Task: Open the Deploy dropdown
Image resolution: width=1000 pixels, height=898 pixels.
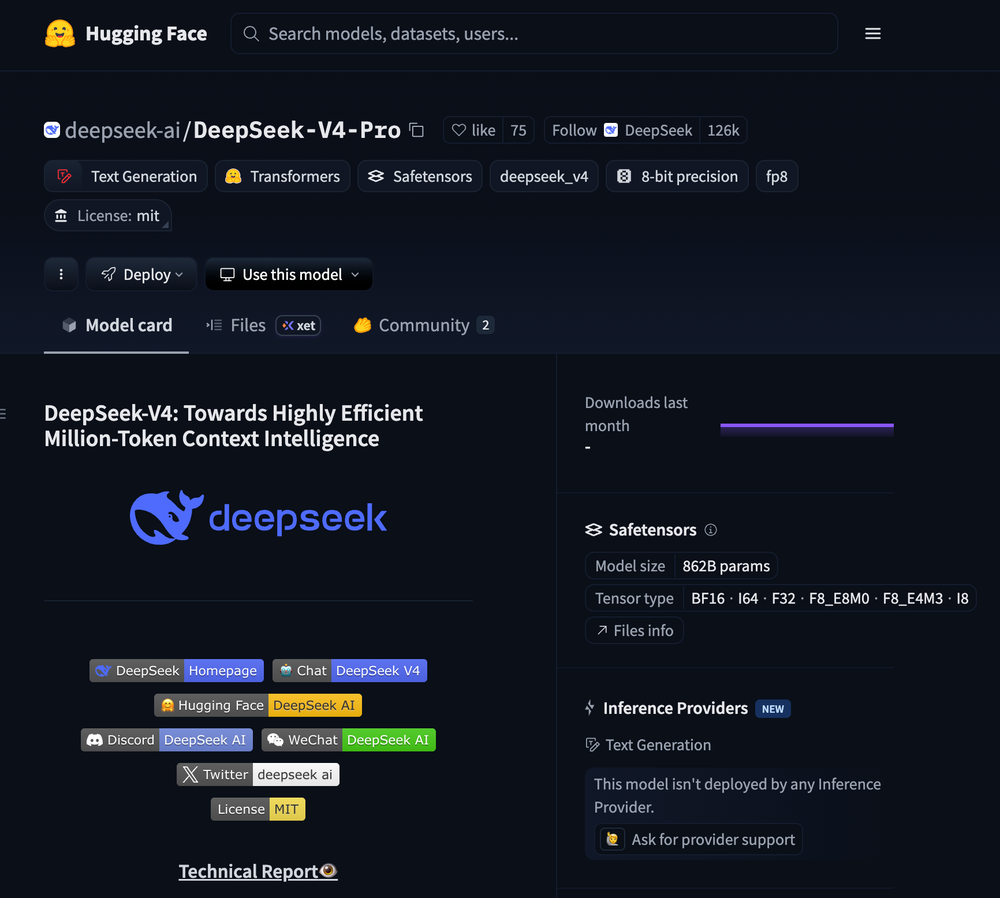Action: point(140,274)
